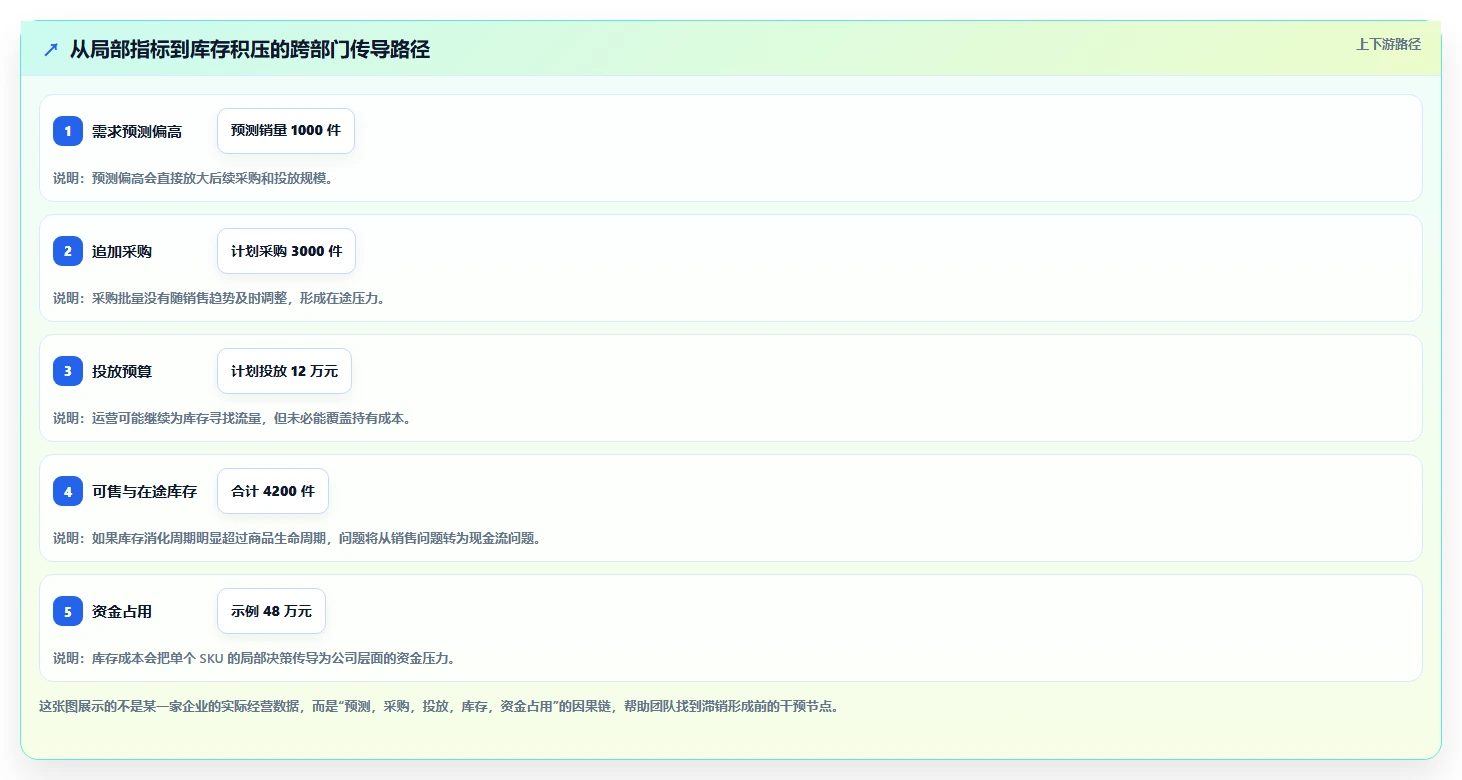The height and width of the screenshot is (780, 1462).
Task: Select step badge number 2
Action: 68,251
